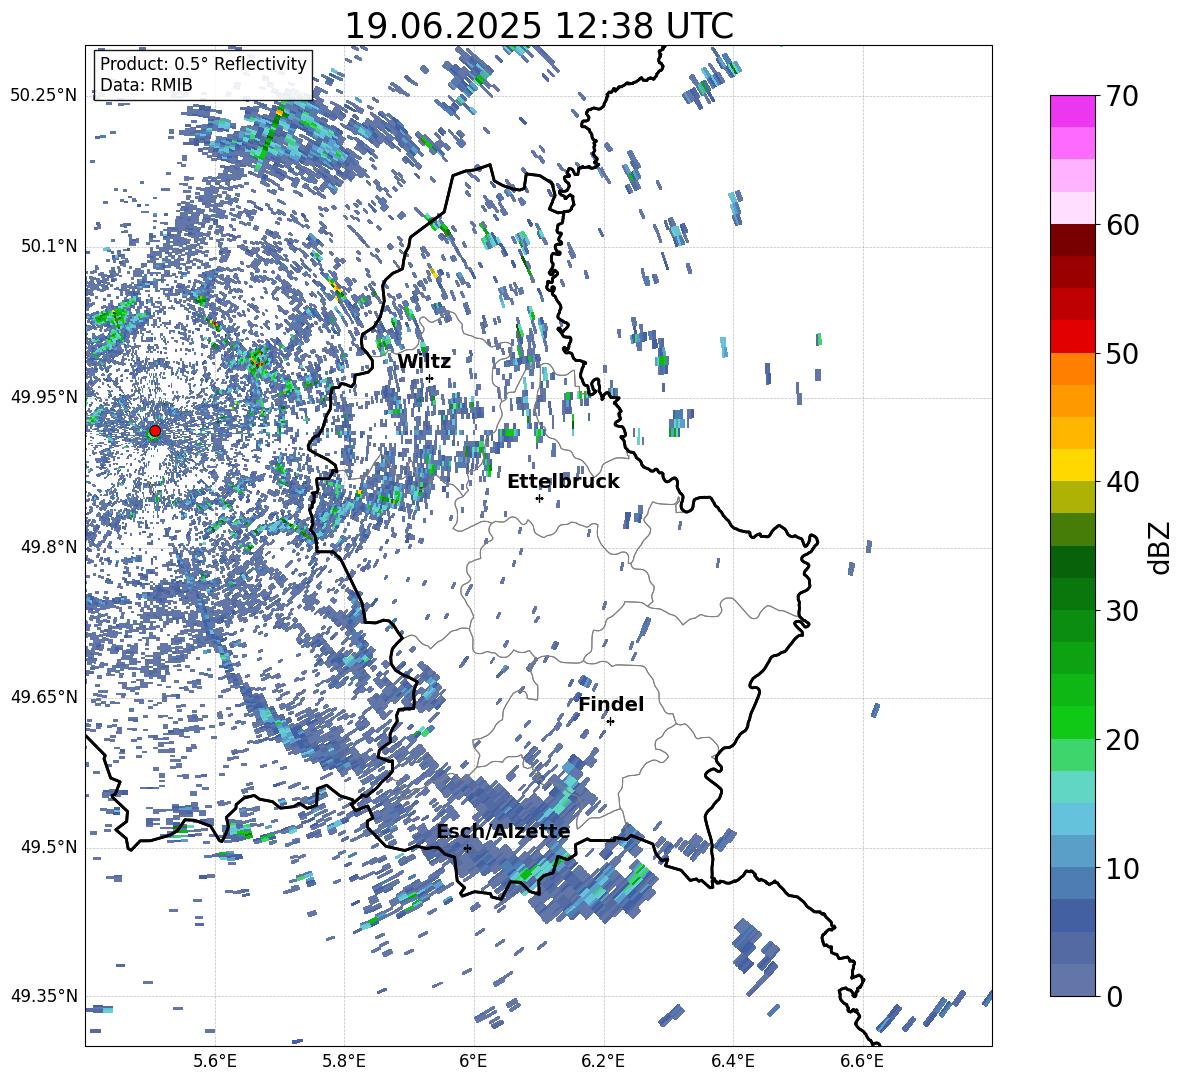Click the colorbar tick value 20
The height and width of the screenshot is (1081, 1184).
click(1122, 740)
